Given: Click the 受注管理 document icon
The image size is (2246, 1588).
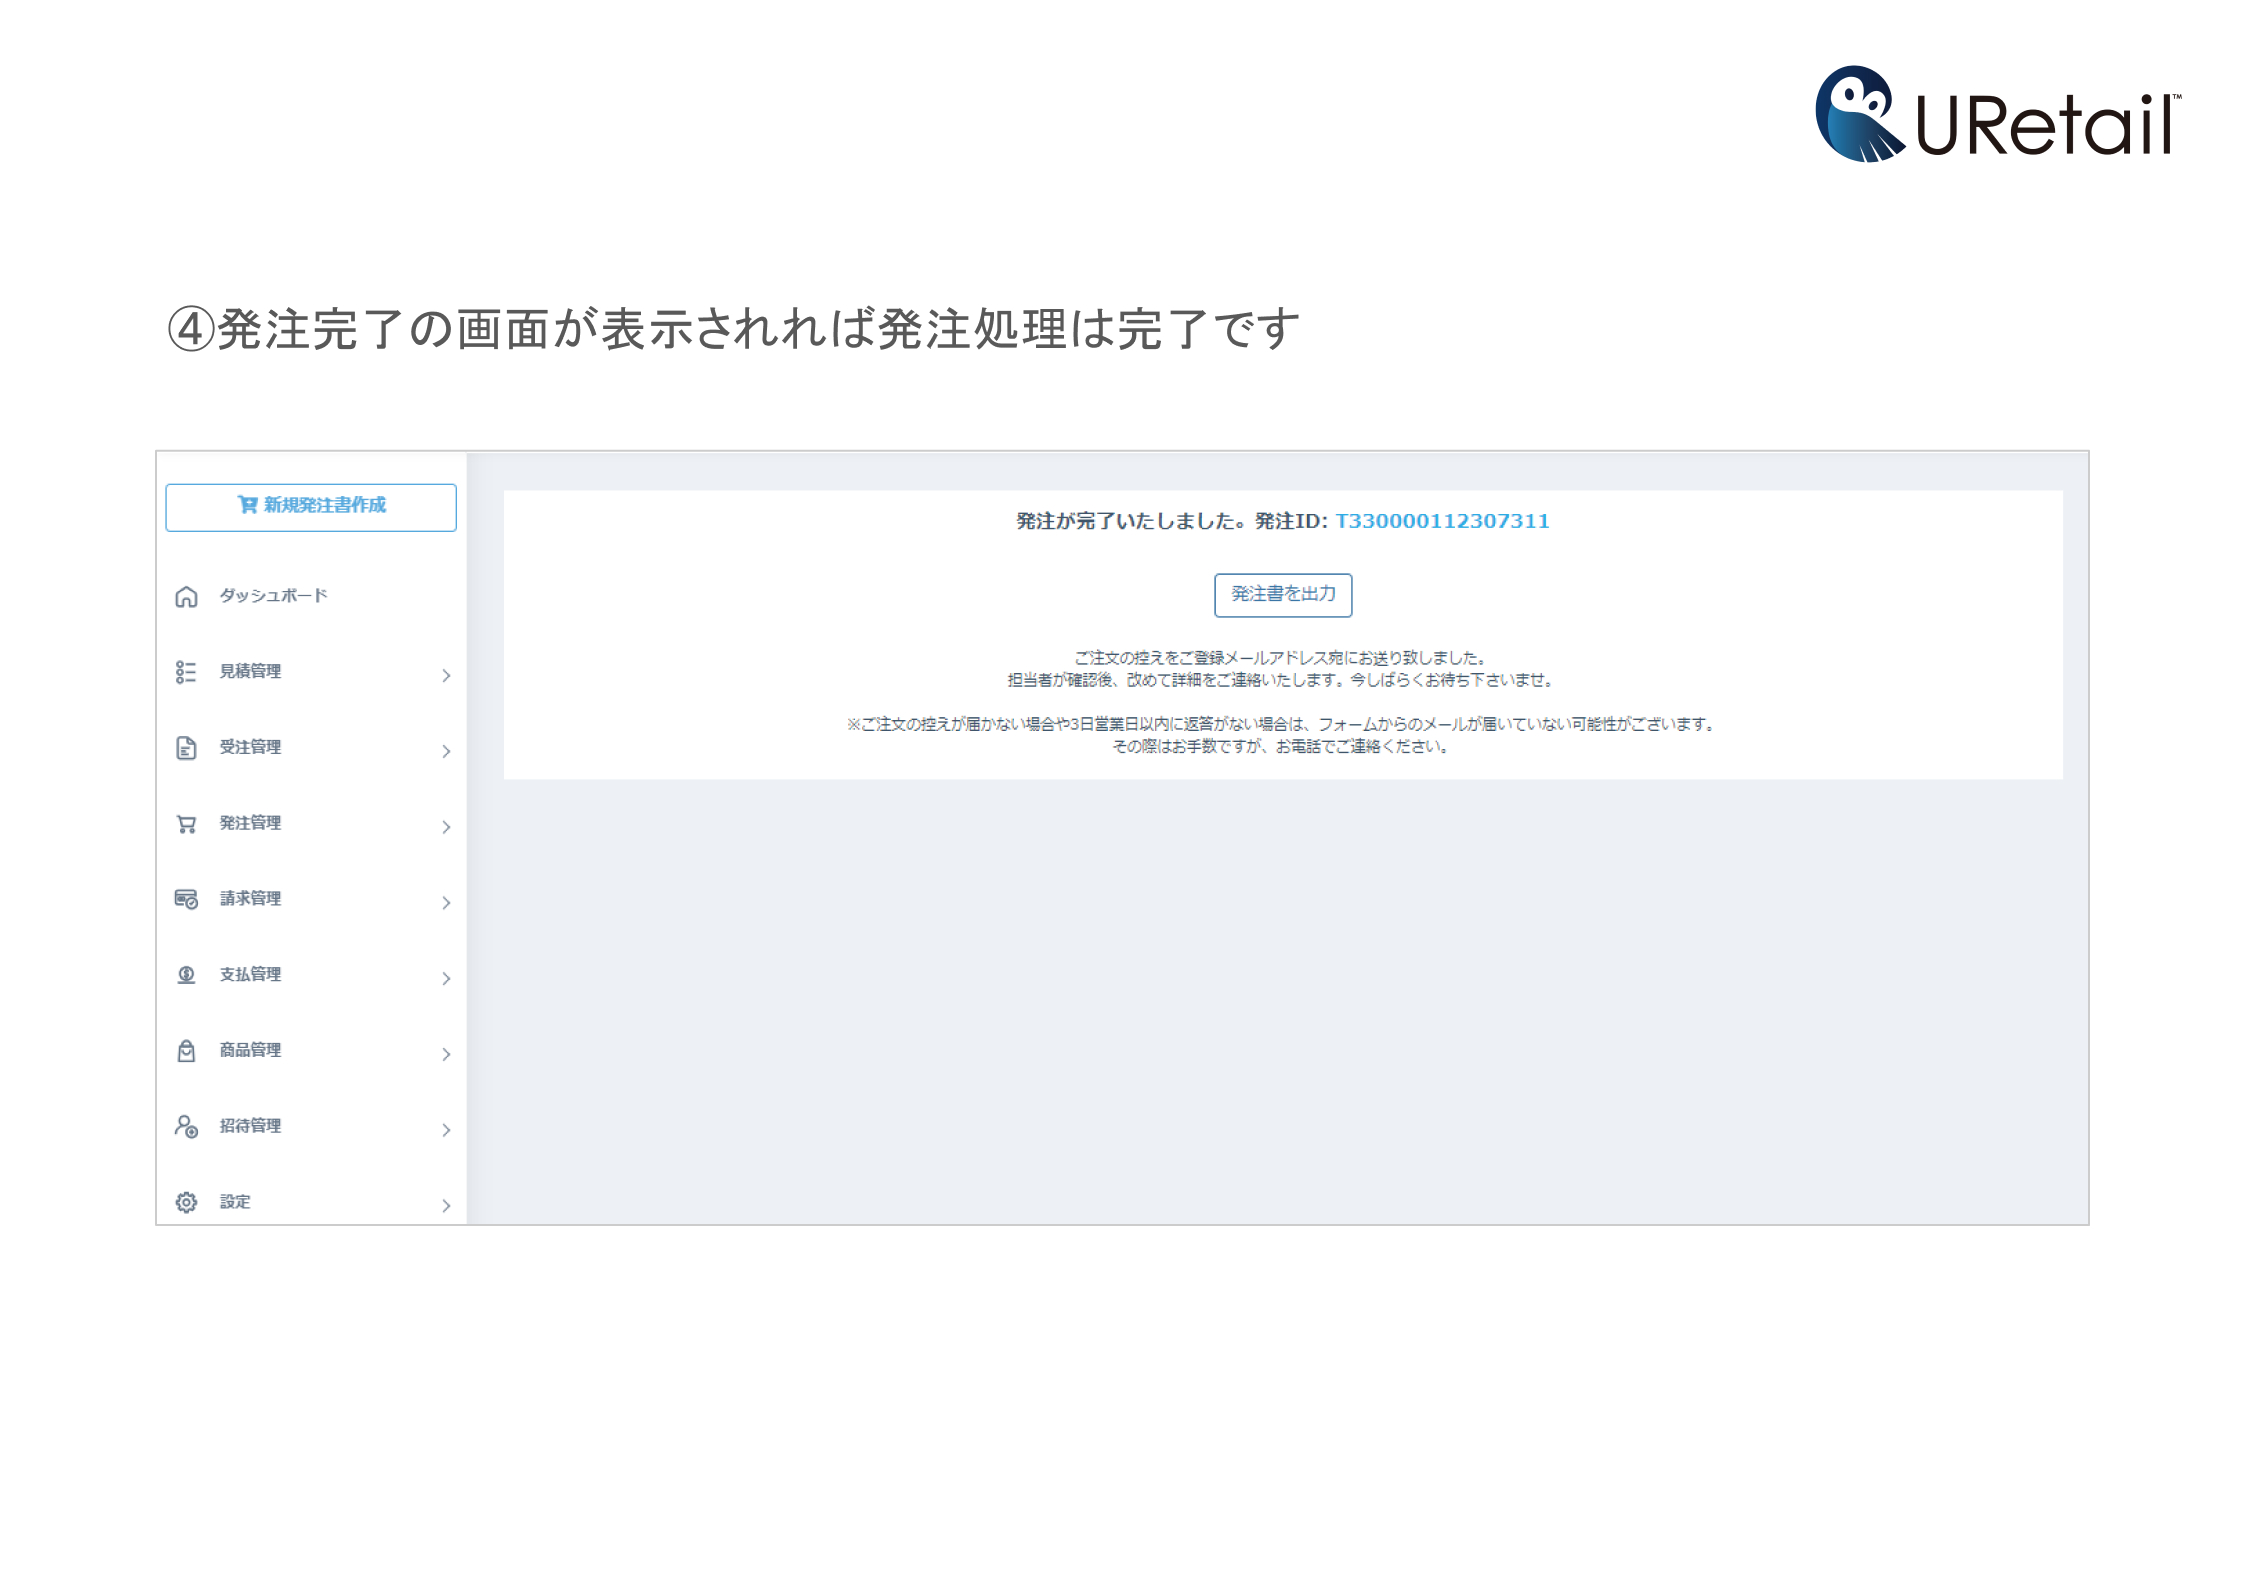Looking at the screenshot, I should 186,748.
